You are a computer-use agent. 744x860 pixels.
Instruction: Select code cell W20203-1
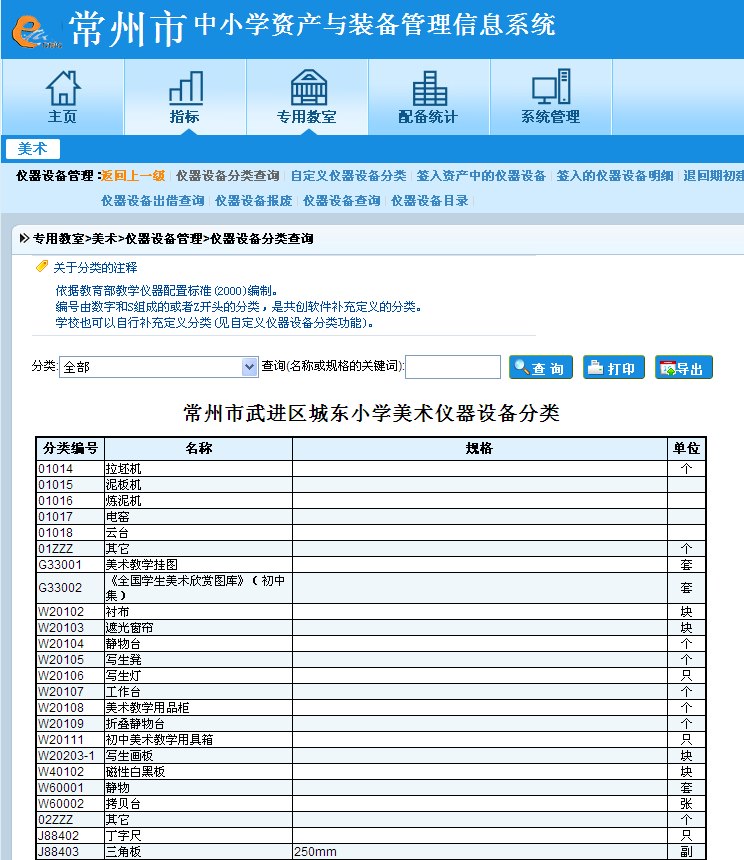click(x=71, y=755)
